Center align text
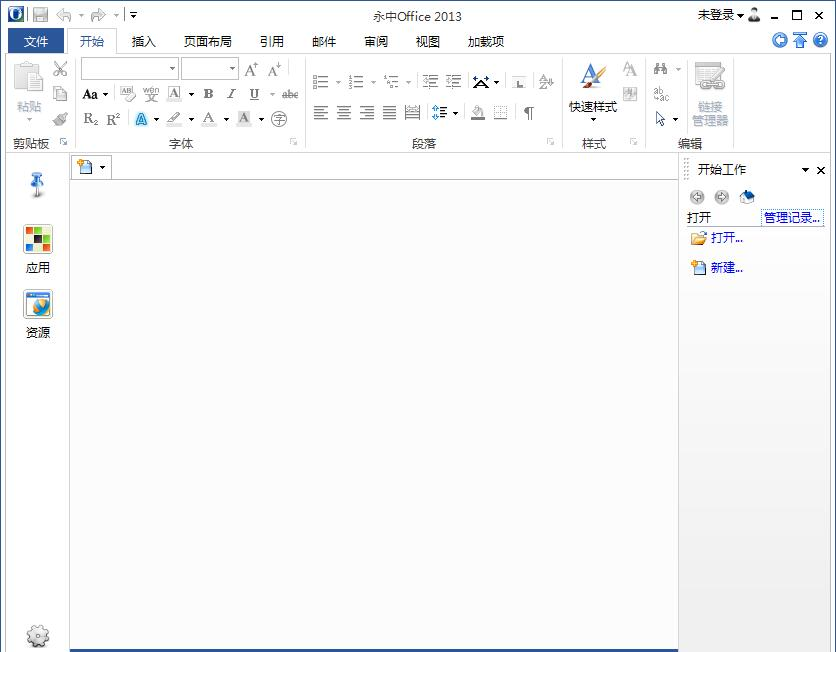This screenshot has height=675, width=836. click(344, 112)
